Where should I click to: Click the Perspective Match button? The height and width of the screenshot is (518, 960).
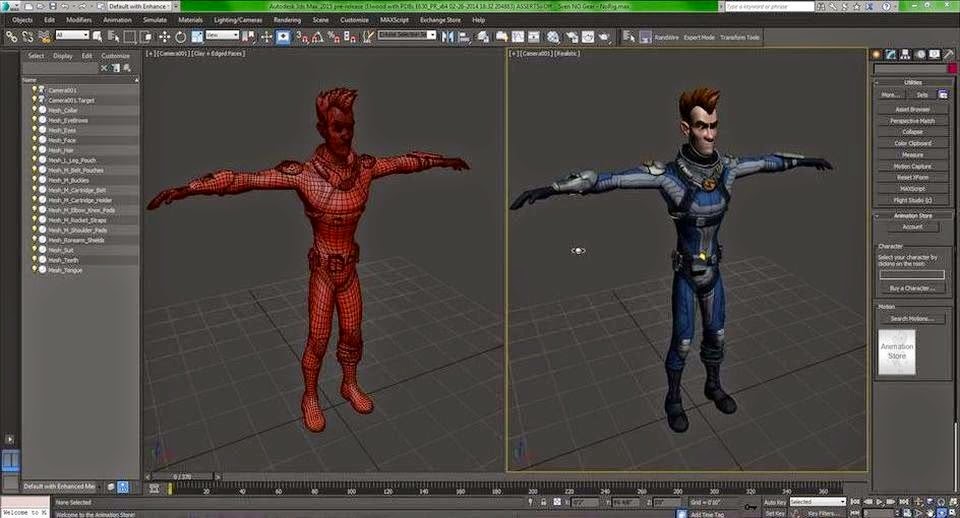pyautogui.click(x=913, y=120)
